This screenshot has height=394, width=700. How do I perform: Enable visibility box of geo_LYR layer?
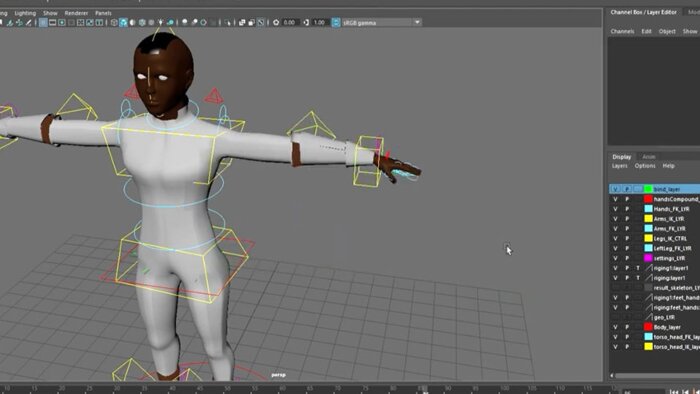point(615,317)
